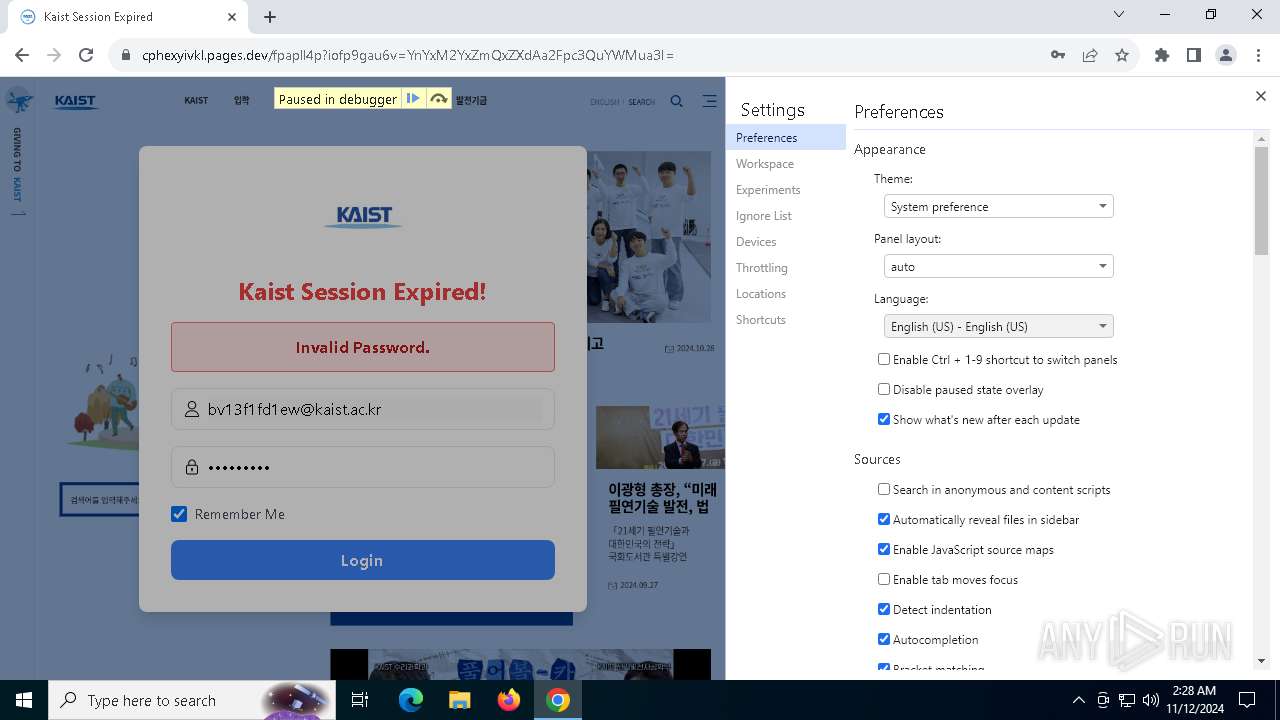Open a new browser tab
Image resolution: width=1280 pixels, height=720 pixels.
pyautogui.click(x=270, y=17)
